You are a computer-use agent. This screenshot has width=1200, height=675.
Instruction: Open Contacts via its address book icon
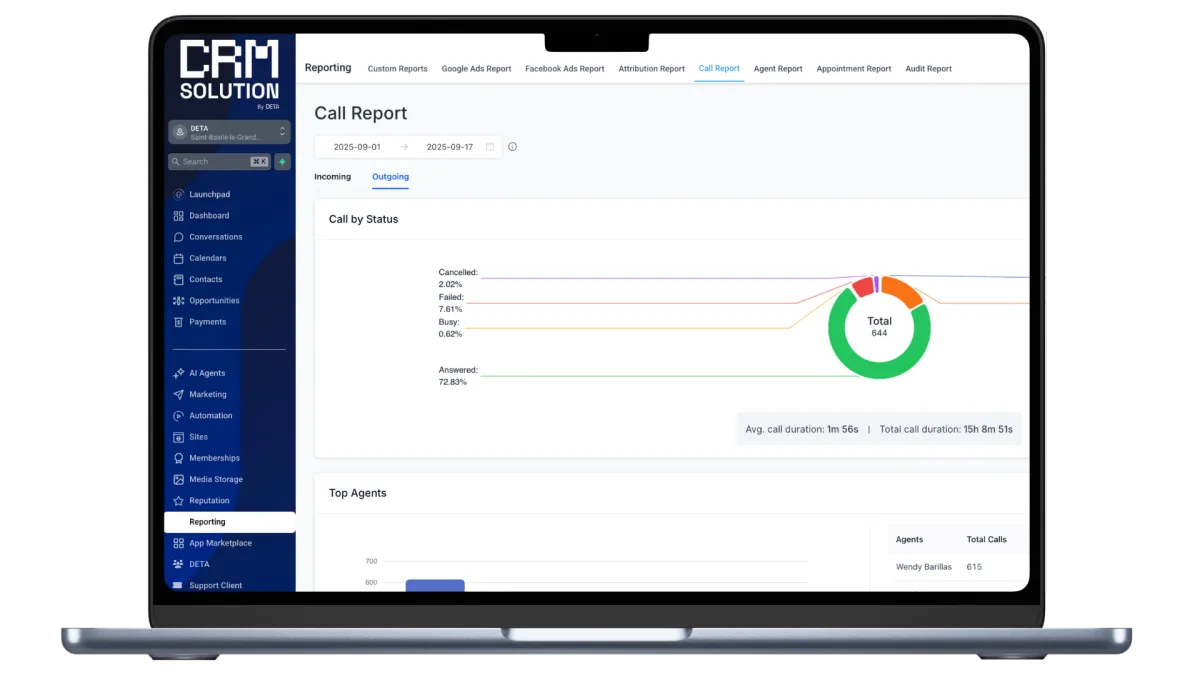(x=178, y=279)
